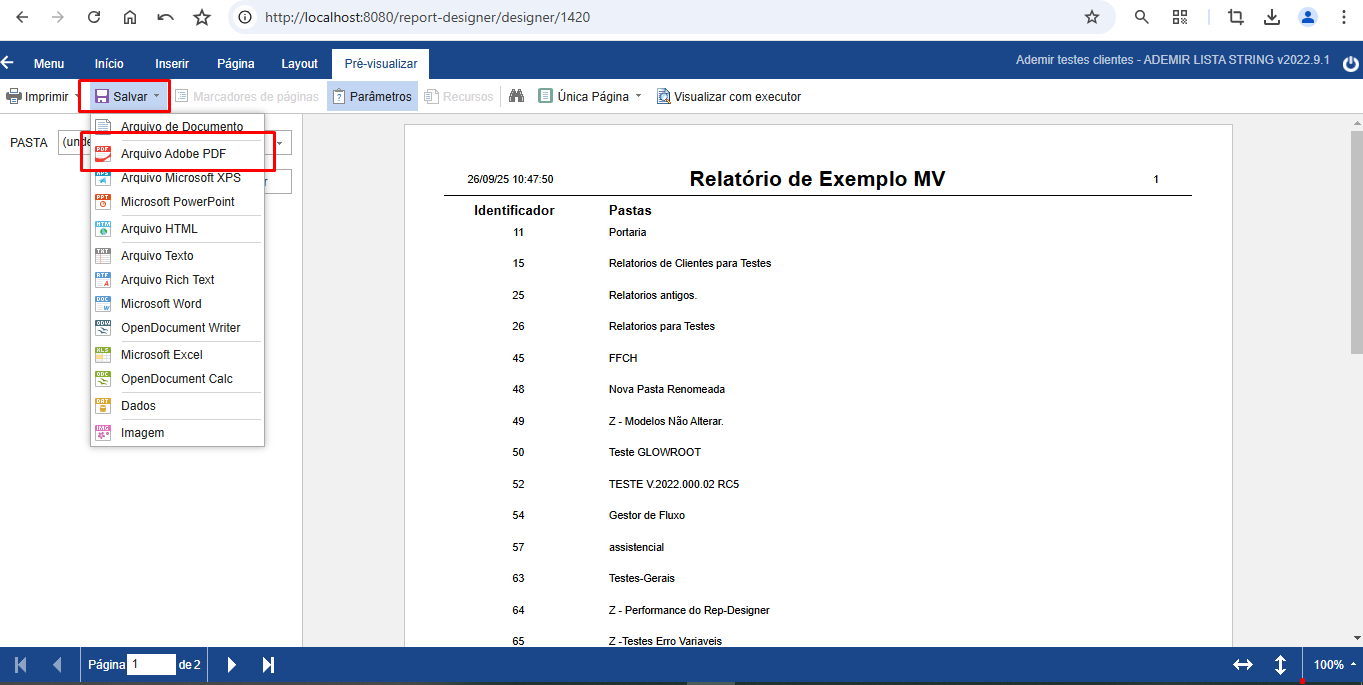Viewport: 1363px width, 685px height.
Task: Click the page number input field
Action: coord(151,665)
